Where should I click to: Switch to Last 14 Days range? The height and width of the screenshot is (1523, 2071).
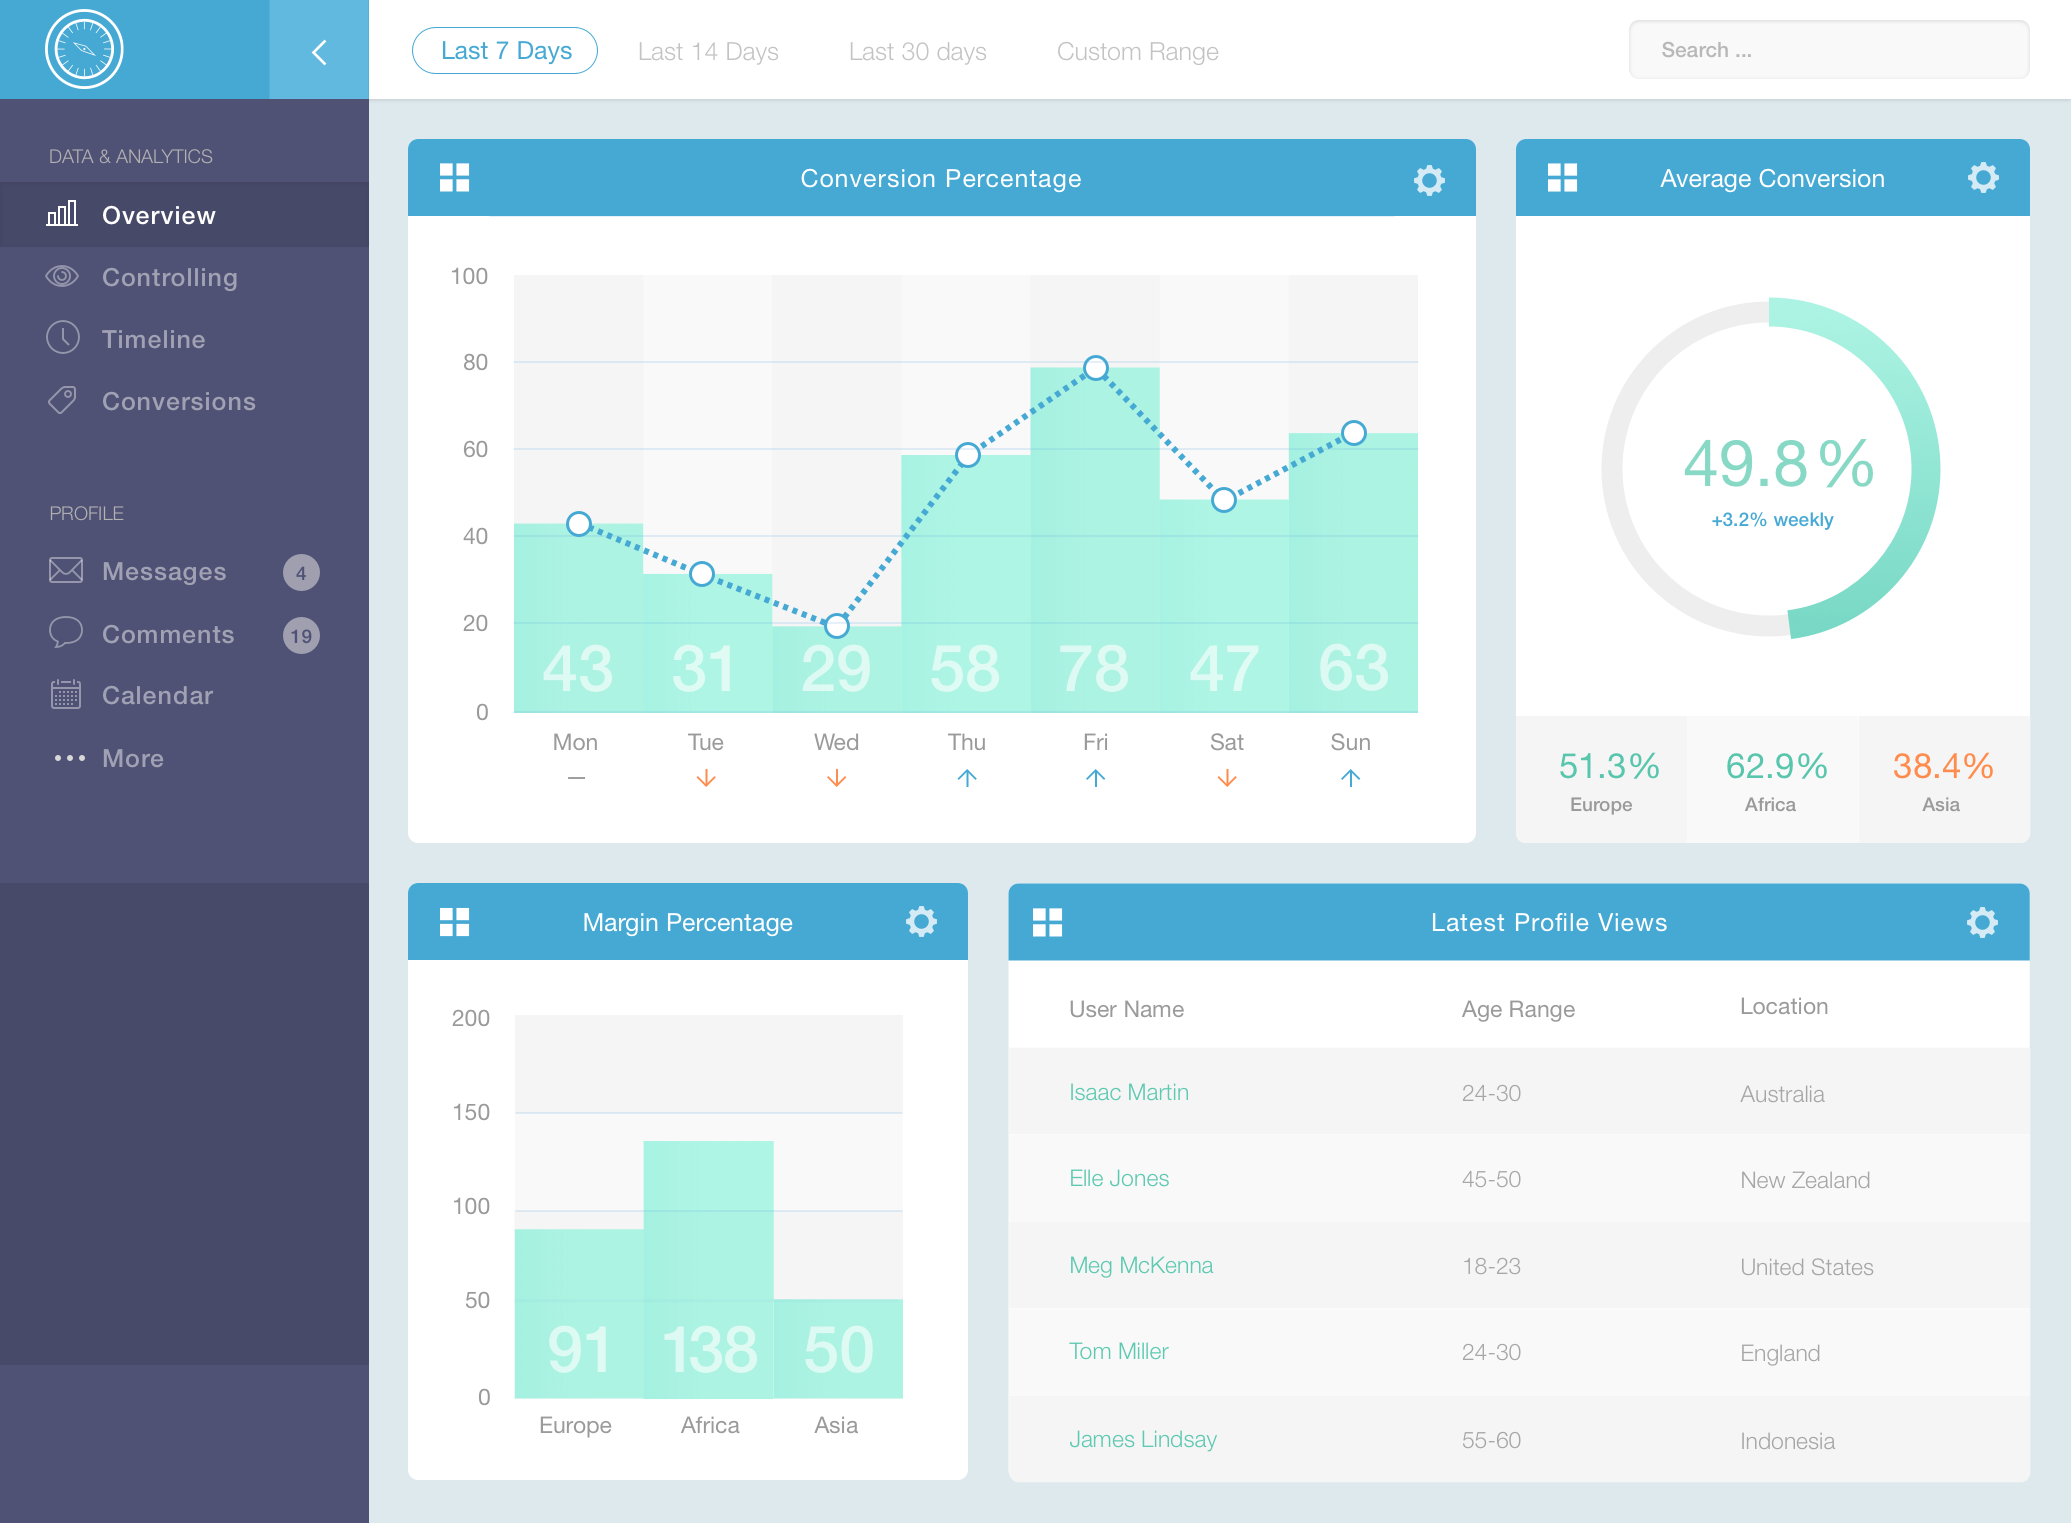click(x=707, y=52)
